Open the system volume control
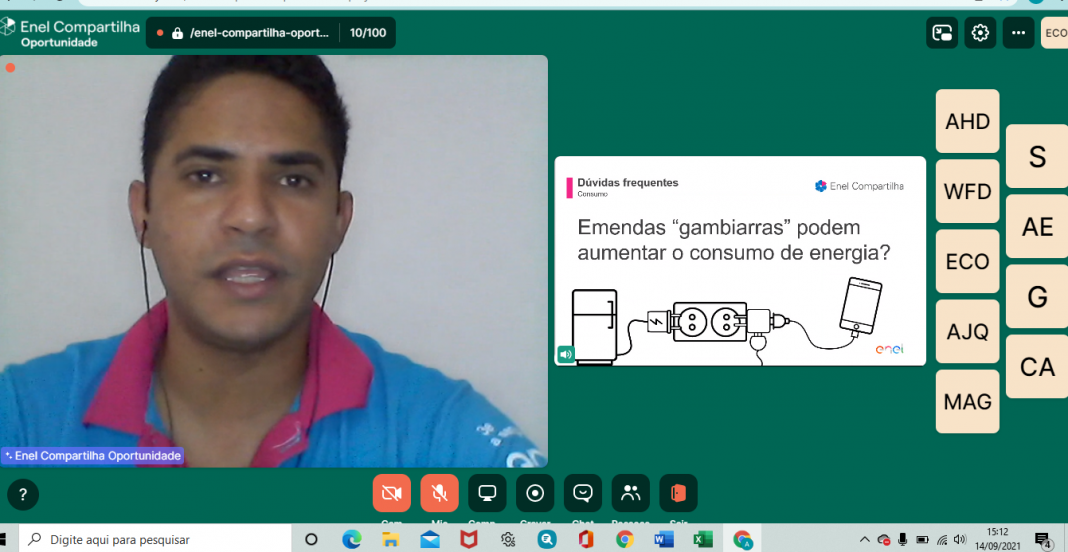The height and width of the screenshot is (552, 1068). pyautogui.click(x=960, y=539)
